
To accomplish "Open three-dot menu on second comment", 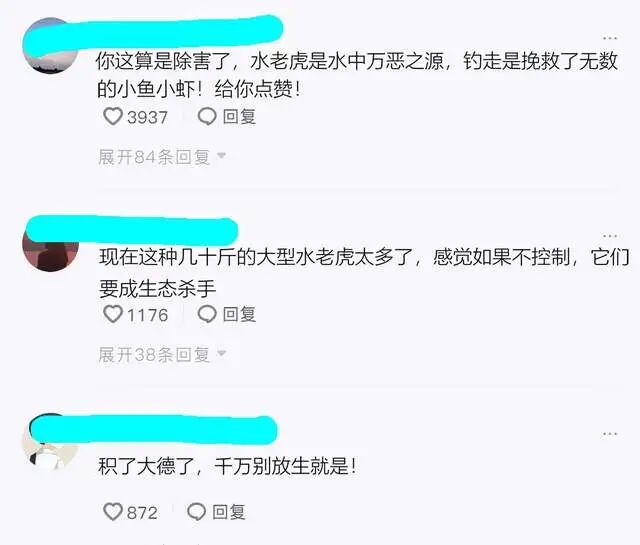I will 610,236.
